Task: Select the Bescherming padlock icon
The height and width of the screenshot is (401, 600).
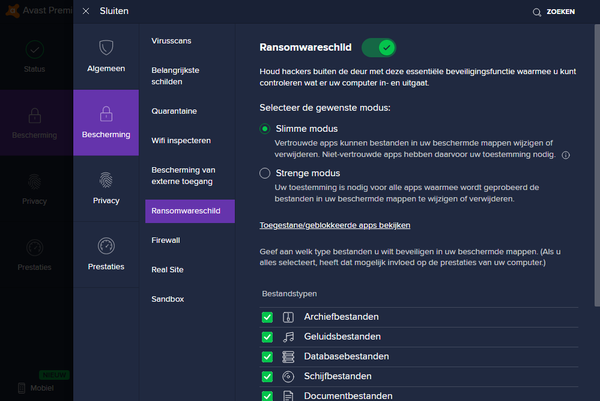Action: [x=106, y=112]
